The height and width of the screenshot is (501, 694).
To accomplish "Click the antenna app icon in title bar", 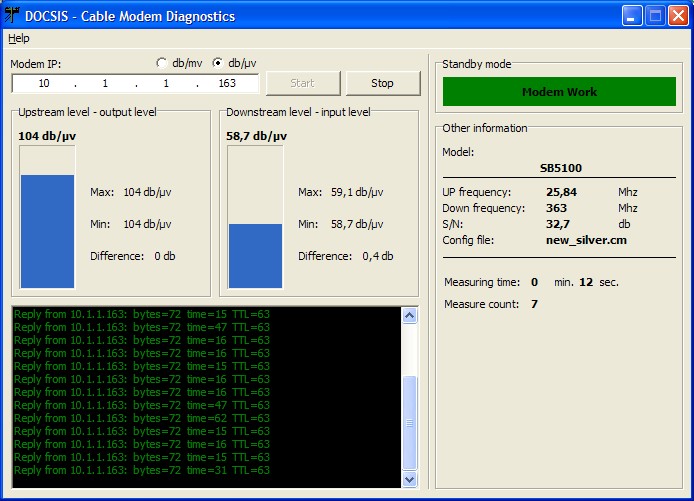I will [12, 15].
